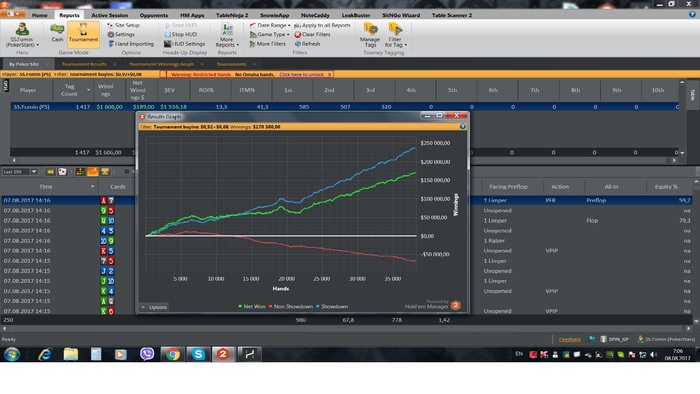This screenshot has width=700, height=394.
Task: Open Hold'em Manager 2 from the taskbar
Action: click(x=223, y=354)
